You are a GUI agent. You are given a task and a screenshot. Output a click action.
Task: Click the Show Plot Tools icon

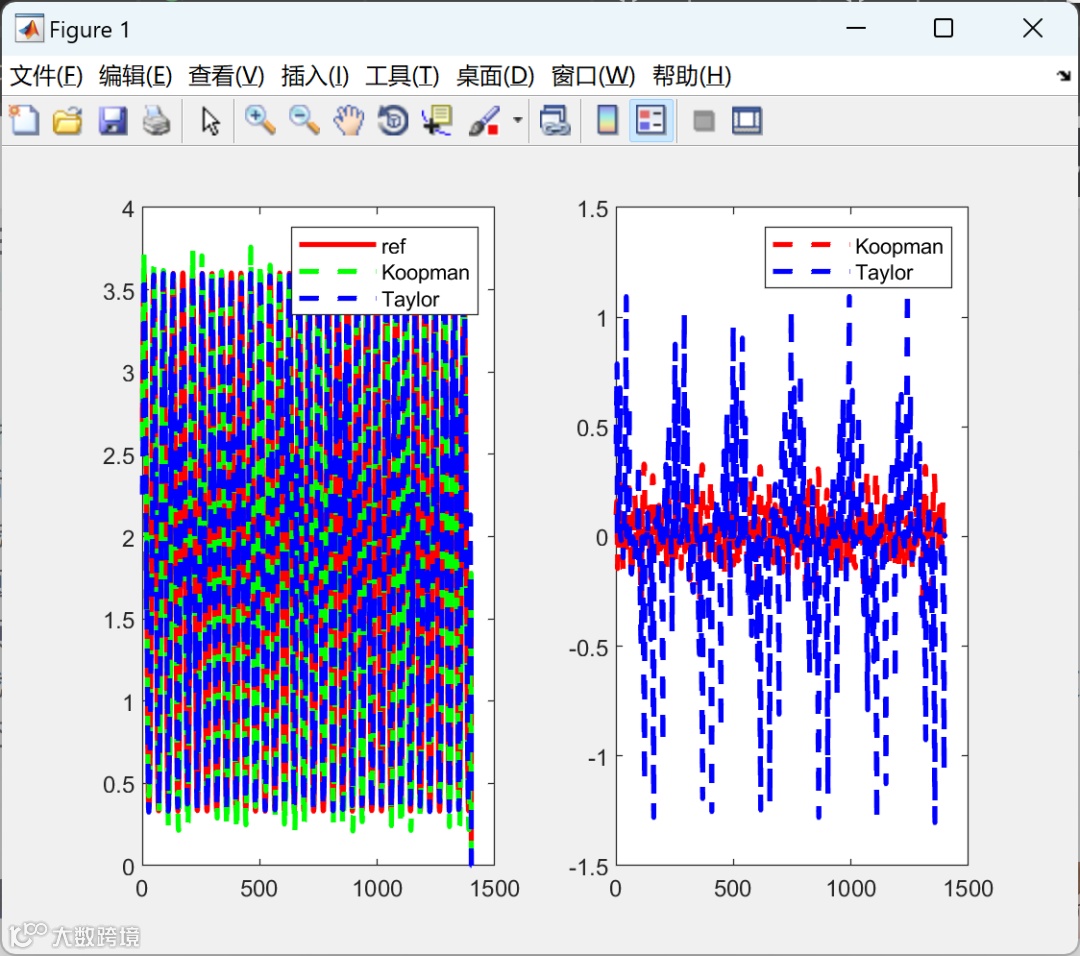coord(747,121)
